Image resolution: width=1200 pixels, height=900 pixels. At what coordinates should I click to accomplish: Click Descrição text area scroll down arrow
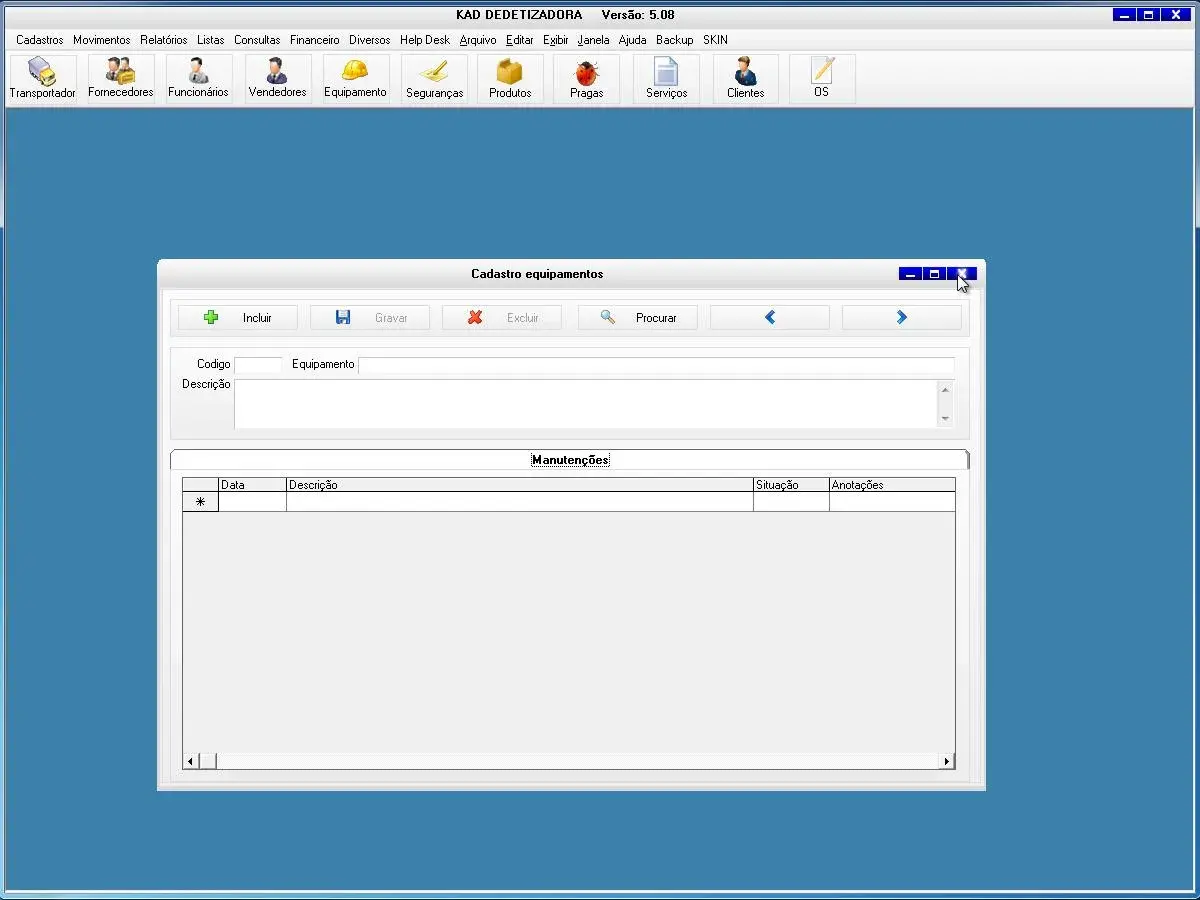(945, 419)
